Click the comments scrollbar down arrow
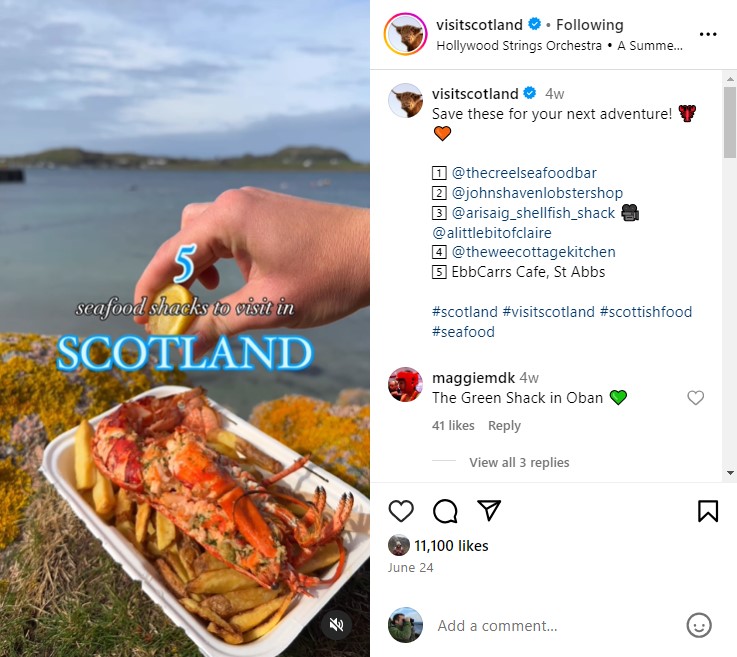This screenshot has width=737, height=657. point(730,473)
